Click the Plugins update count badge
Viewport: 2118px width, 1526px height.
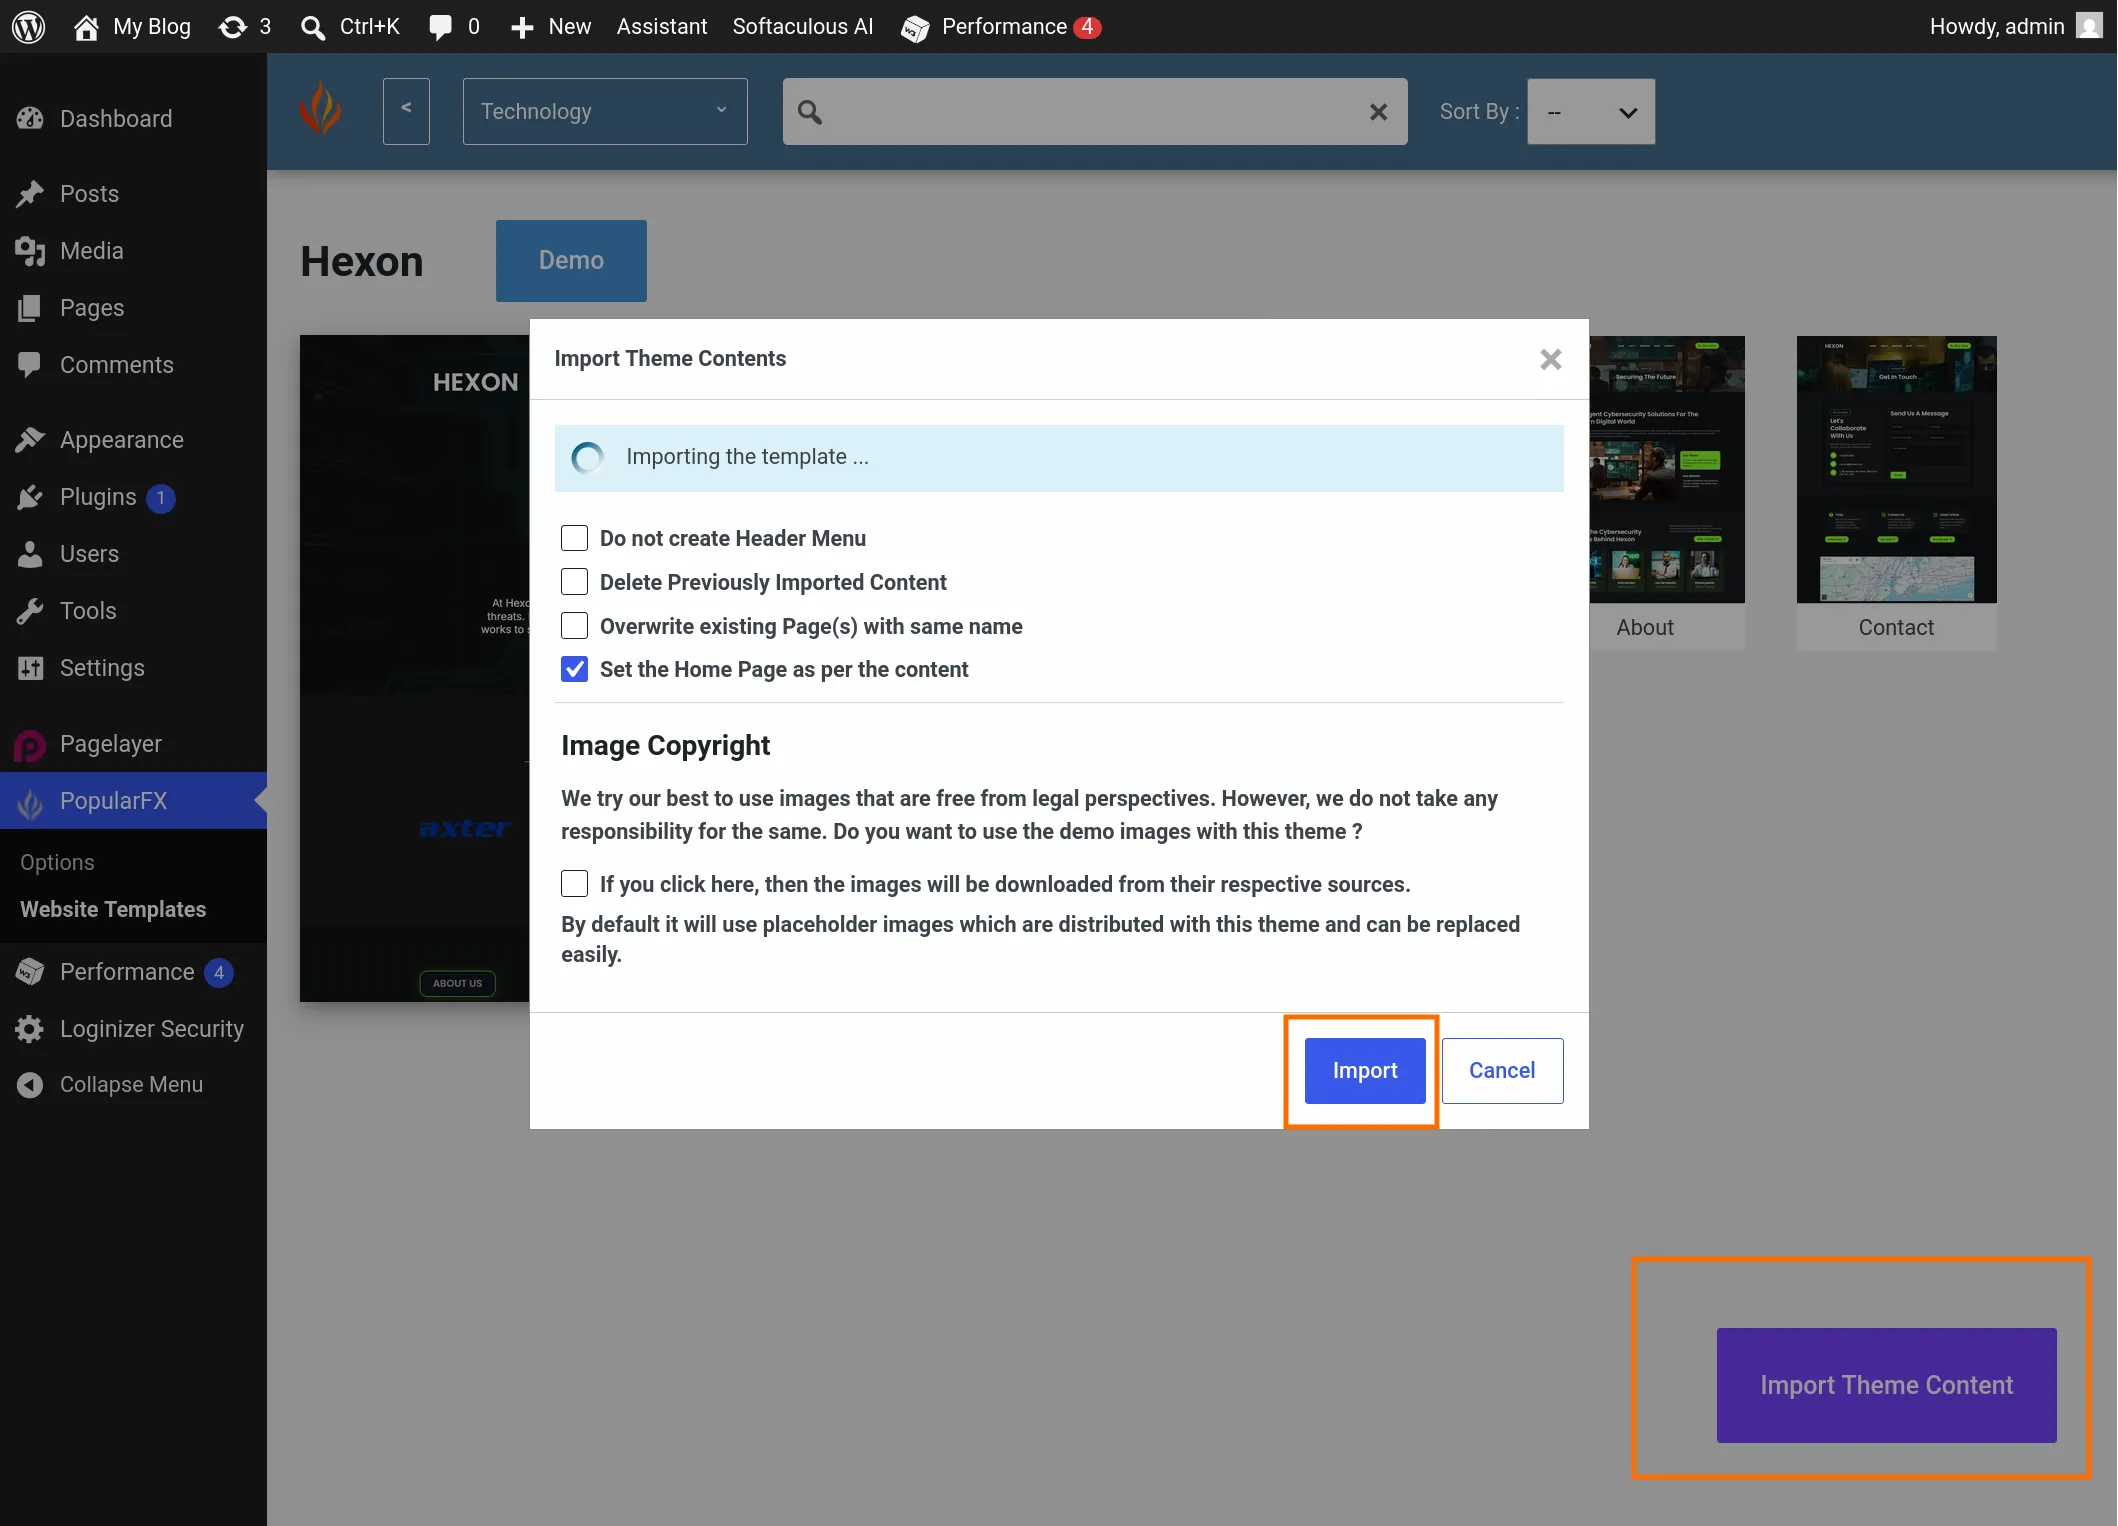pyautogui.click(x=161, y=498)
